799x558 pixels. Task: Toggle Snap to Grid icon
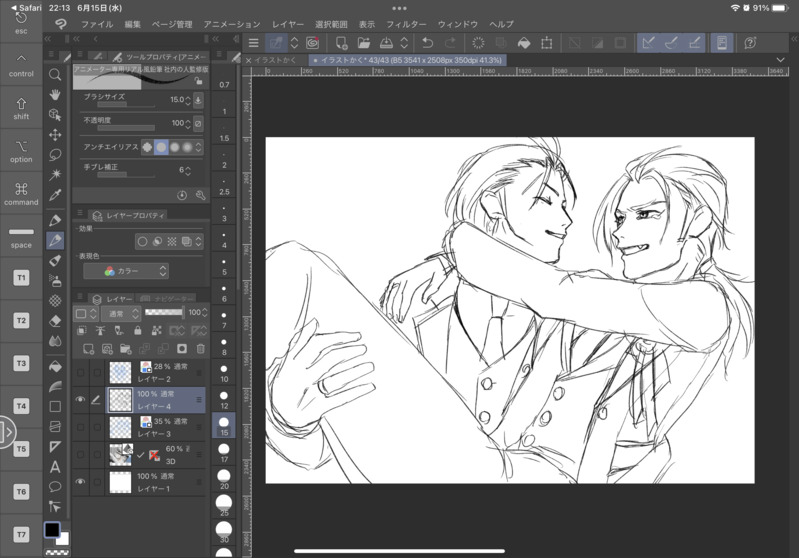(694, 43)
